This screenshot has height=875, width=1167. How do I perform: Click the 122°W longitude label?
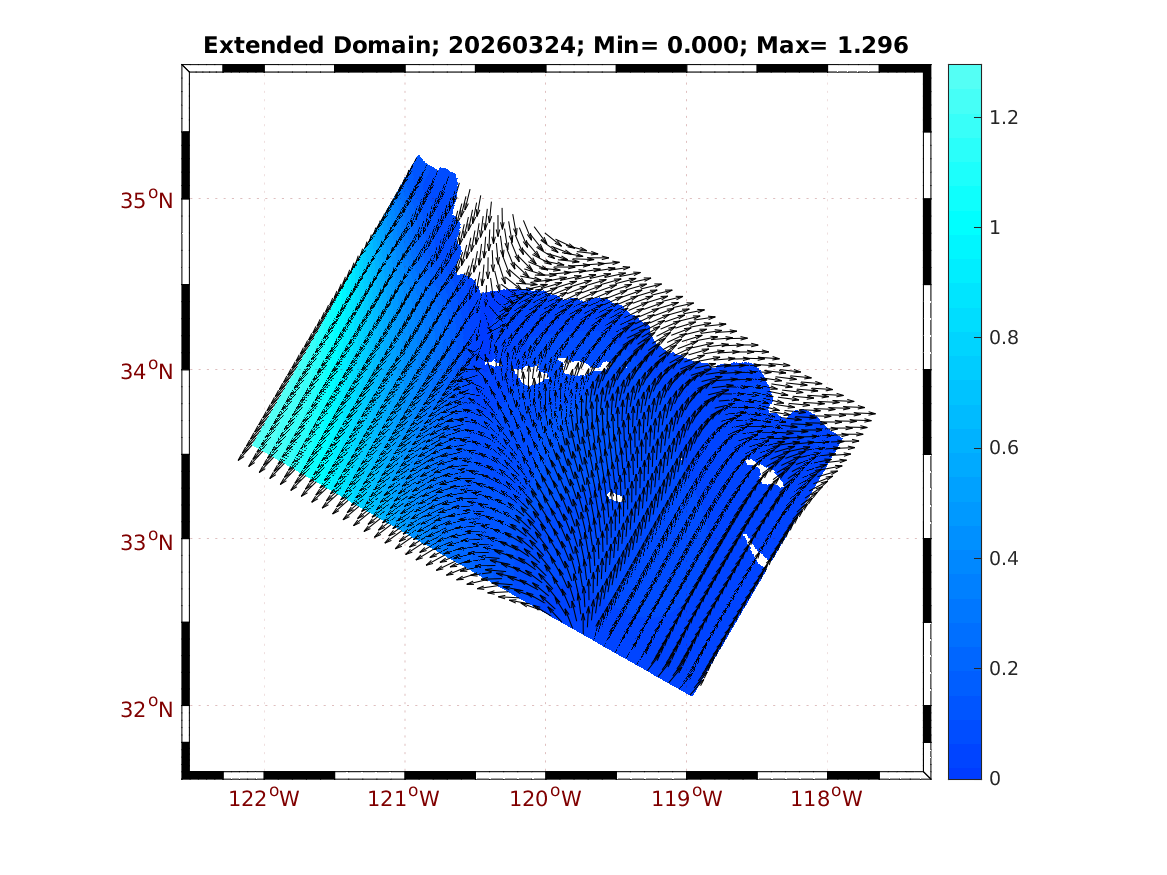[x=265, y=798]
